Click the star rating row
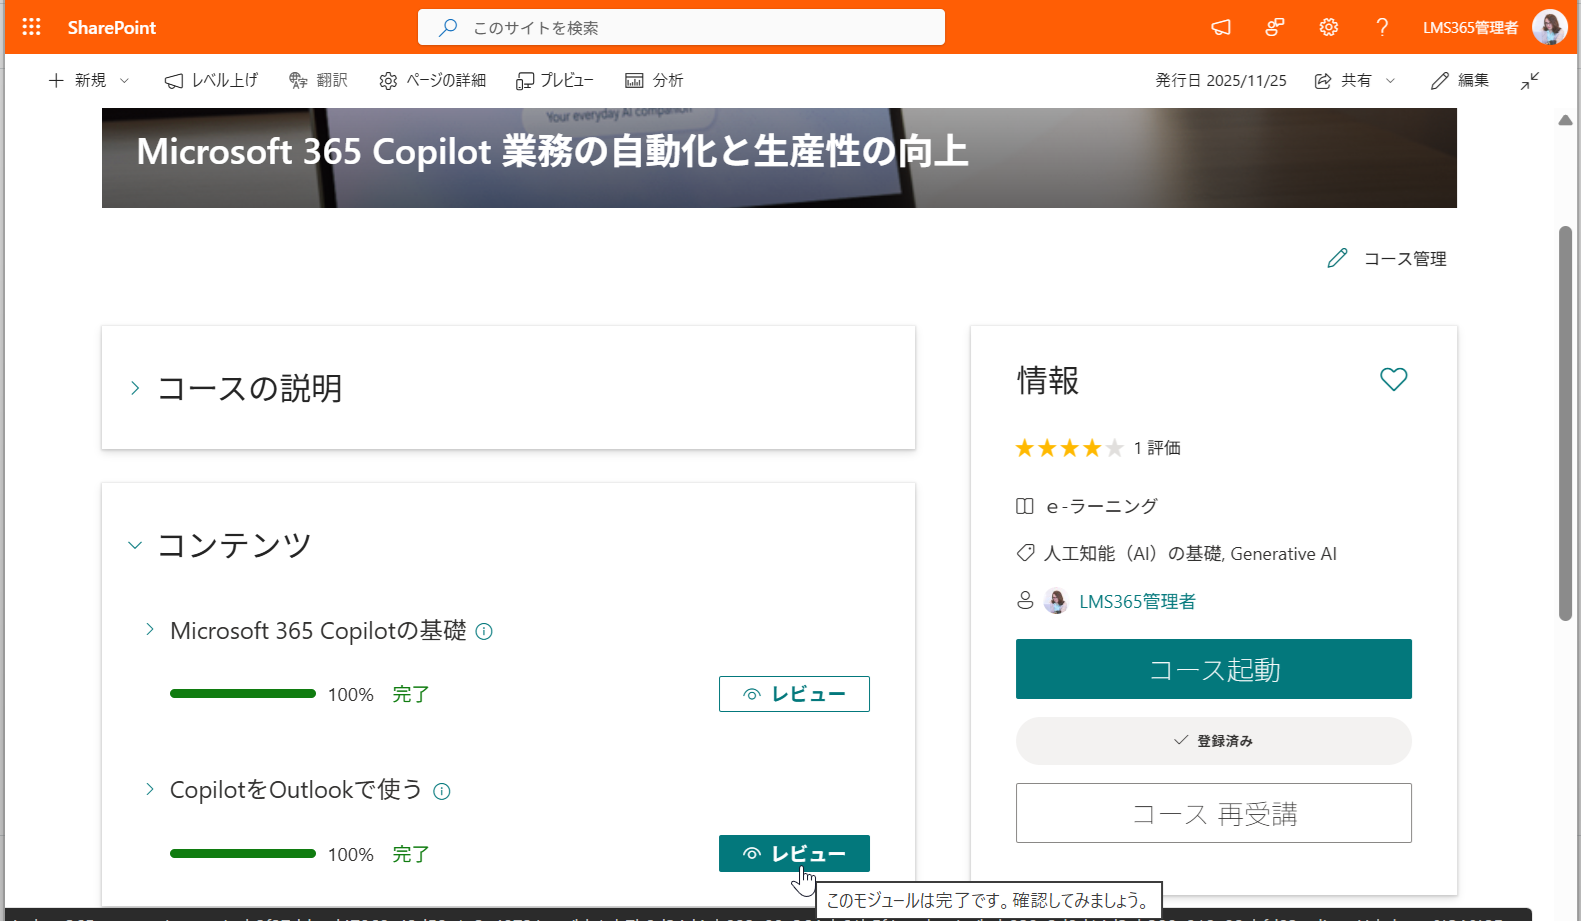 tap(1069, 448)
